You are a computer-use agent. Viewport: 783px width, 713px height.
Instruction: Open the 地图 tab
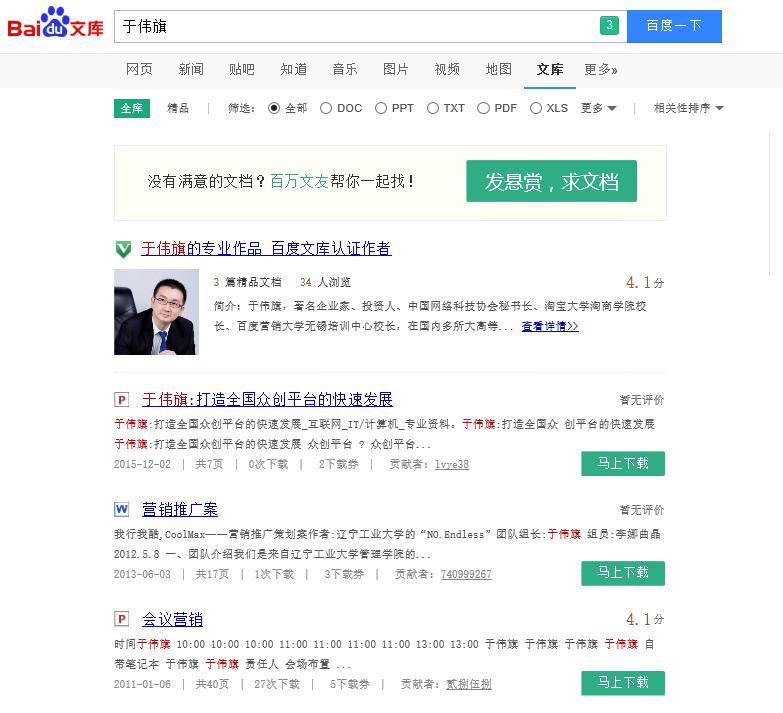[498, 69]
